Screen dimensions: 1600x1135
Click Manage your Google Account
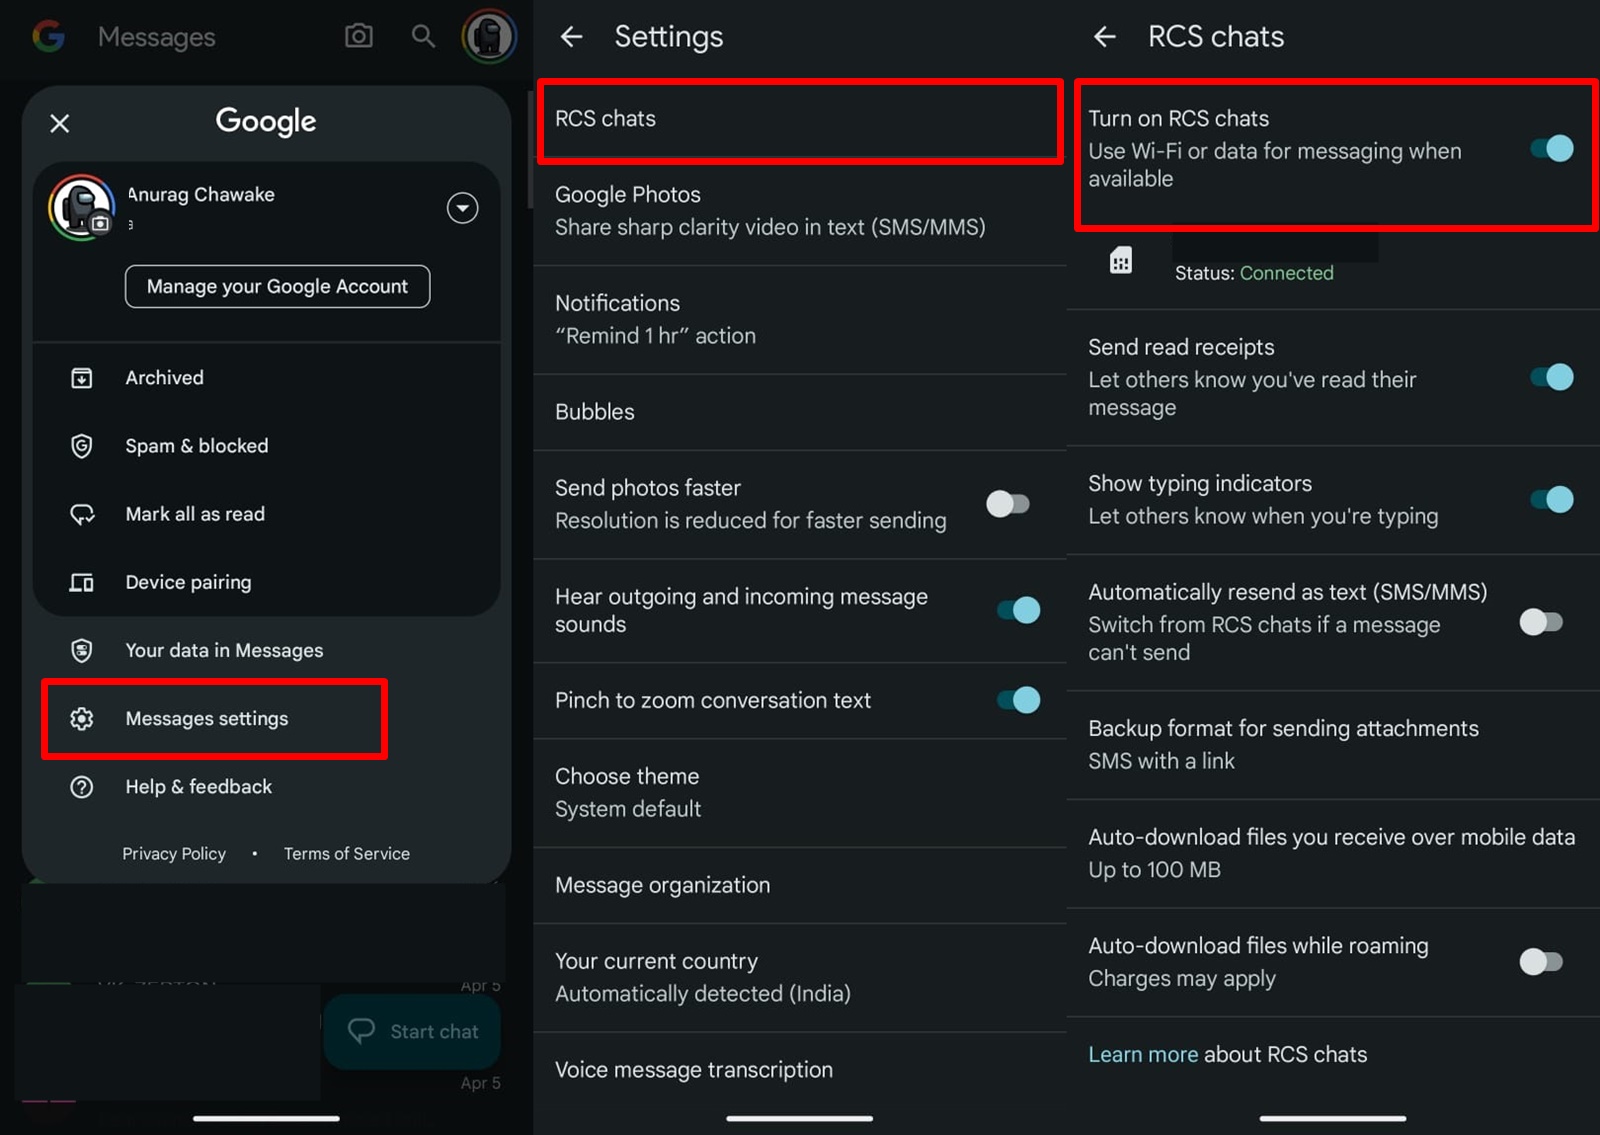pyautogui.click(x=277, y=286)
